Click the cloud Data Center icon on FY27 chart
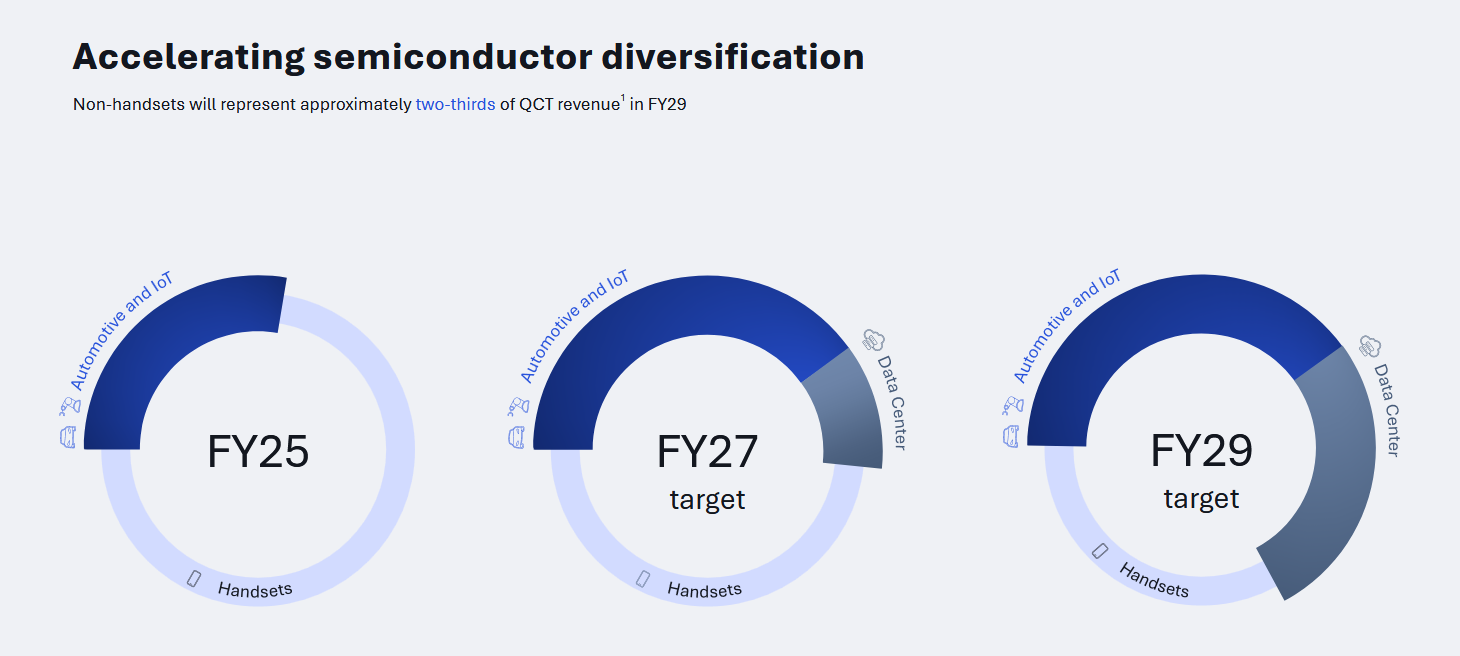The height and width of the screenshot is (656, 1460). (x=872, y=340)
